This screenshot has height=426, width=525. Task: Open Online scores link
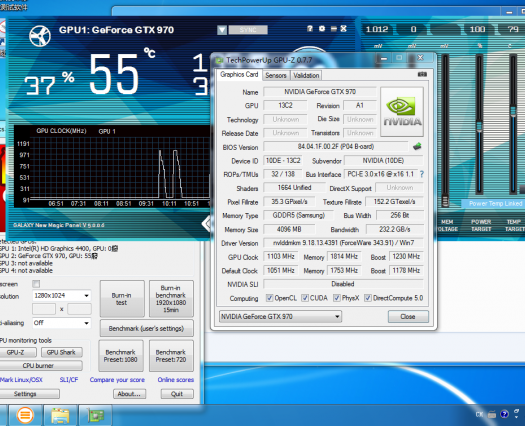(x=176, y=380)
